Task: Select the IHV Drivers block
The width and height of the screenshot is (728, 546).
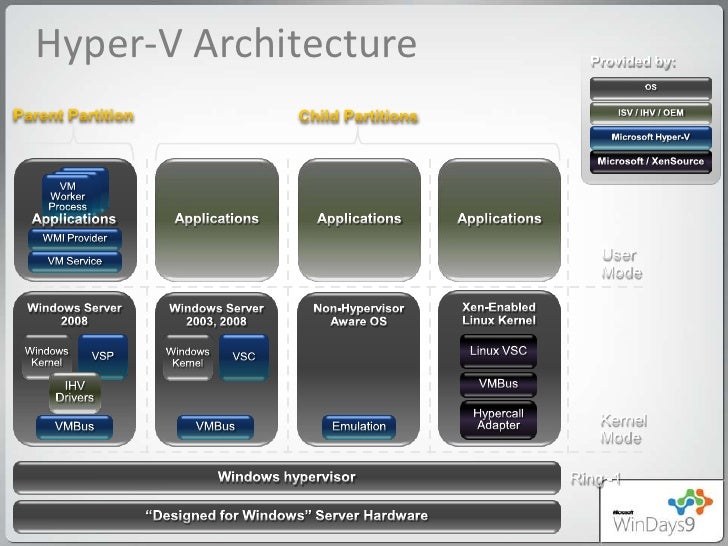Action: (x=75, y=392)
